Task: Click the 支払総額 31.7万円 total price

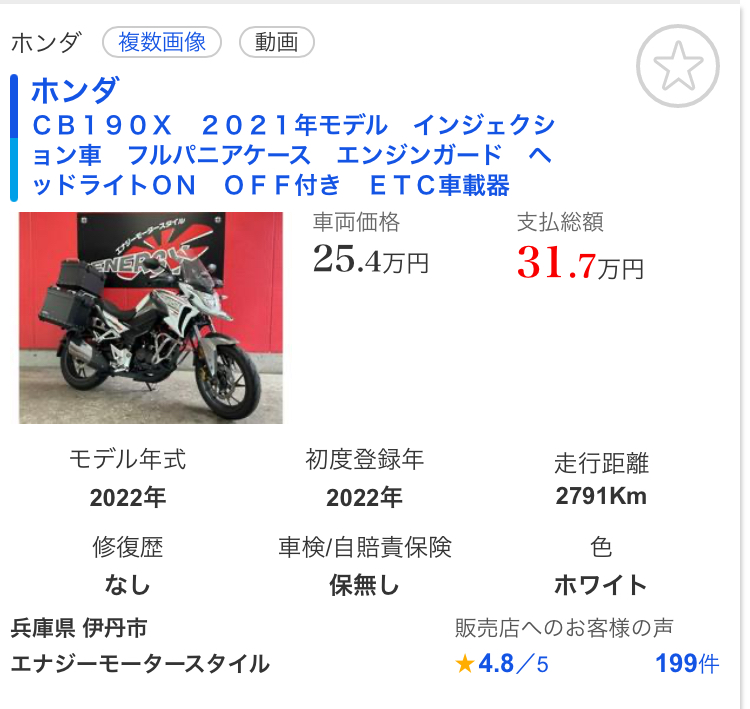Action: (x=580, y=263)
